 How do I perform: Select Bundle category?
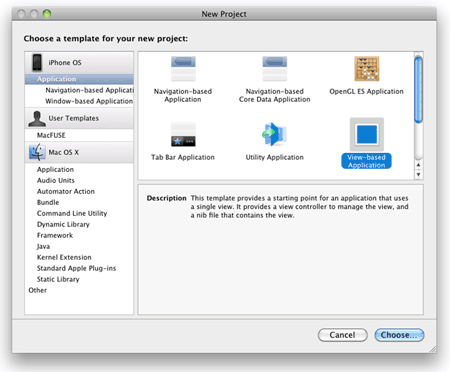[x=79, y=202]
